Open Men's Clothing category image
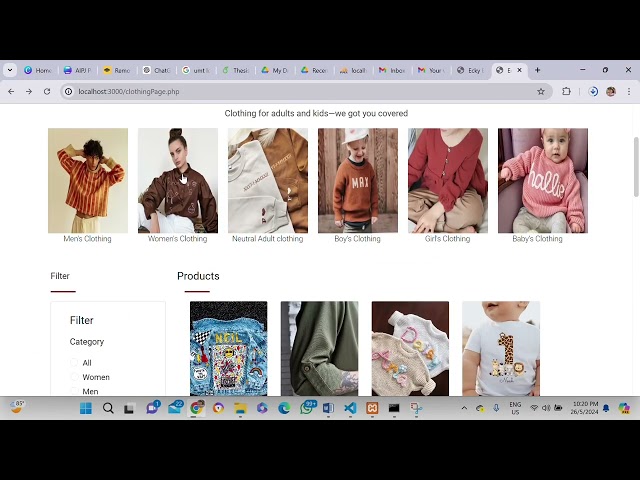This screenshot has height=480, width=640. point(88,180)
